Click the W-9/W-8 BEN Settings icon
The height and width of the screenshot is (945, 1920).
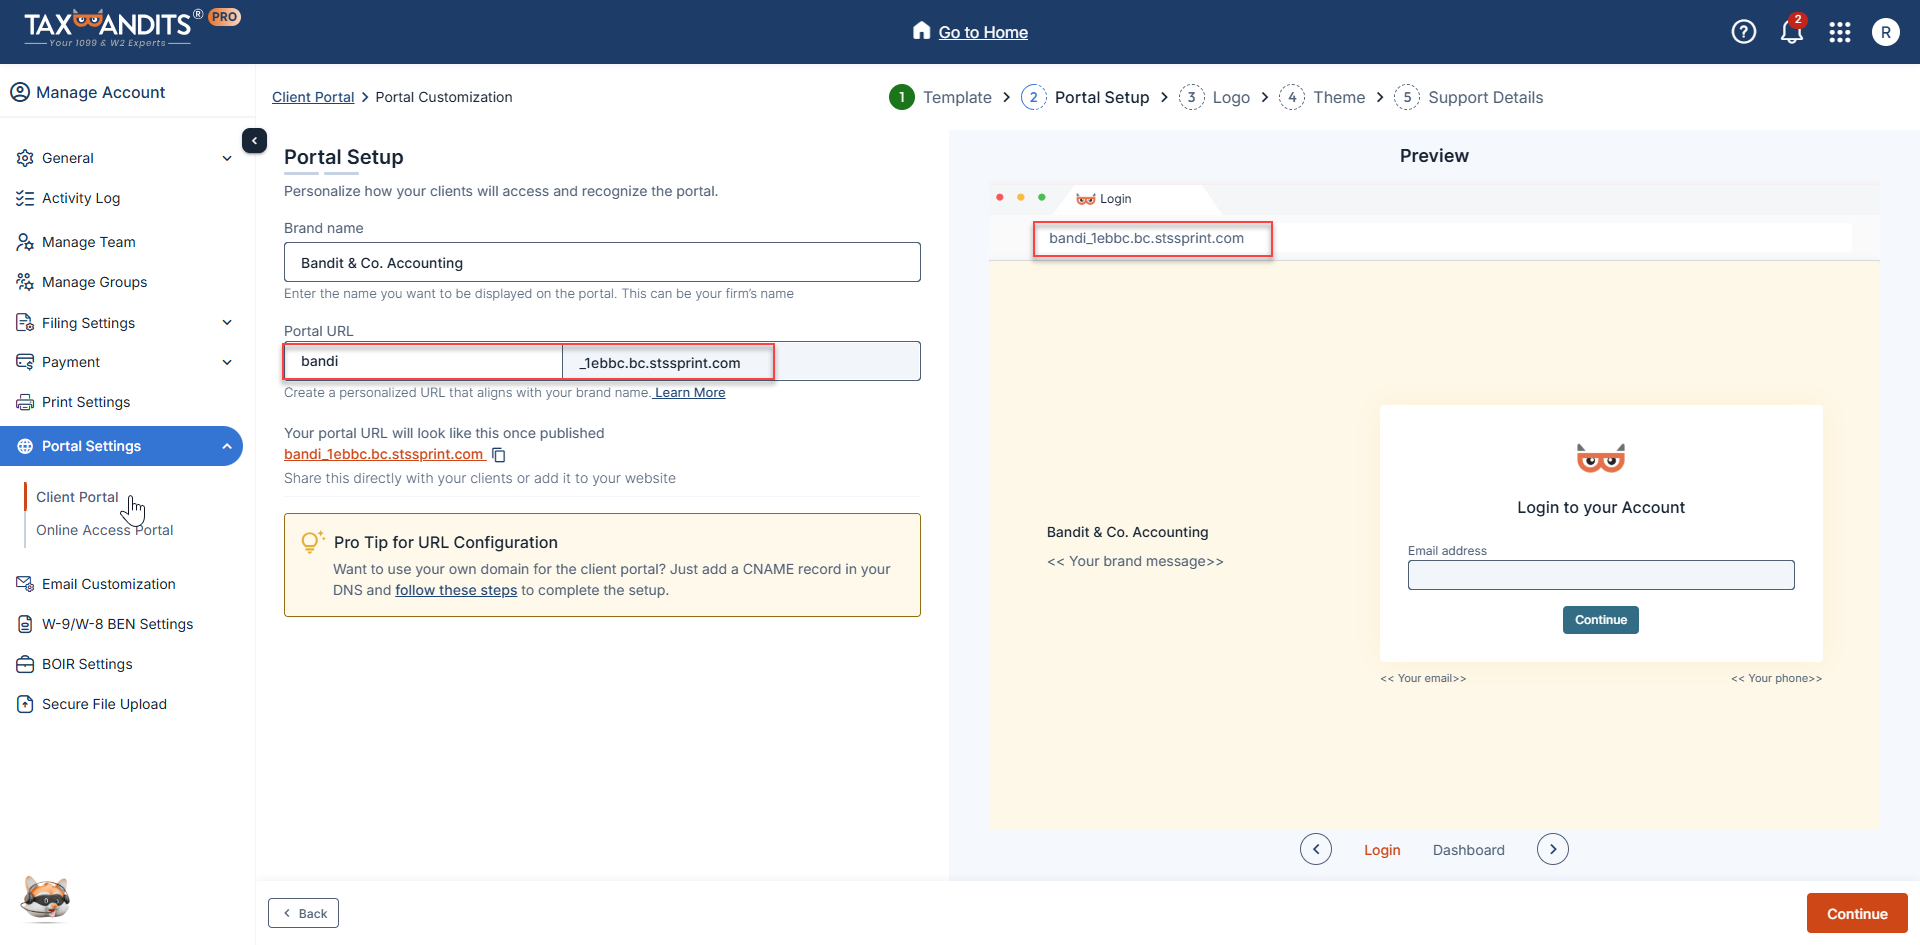(x=25, y=624)
